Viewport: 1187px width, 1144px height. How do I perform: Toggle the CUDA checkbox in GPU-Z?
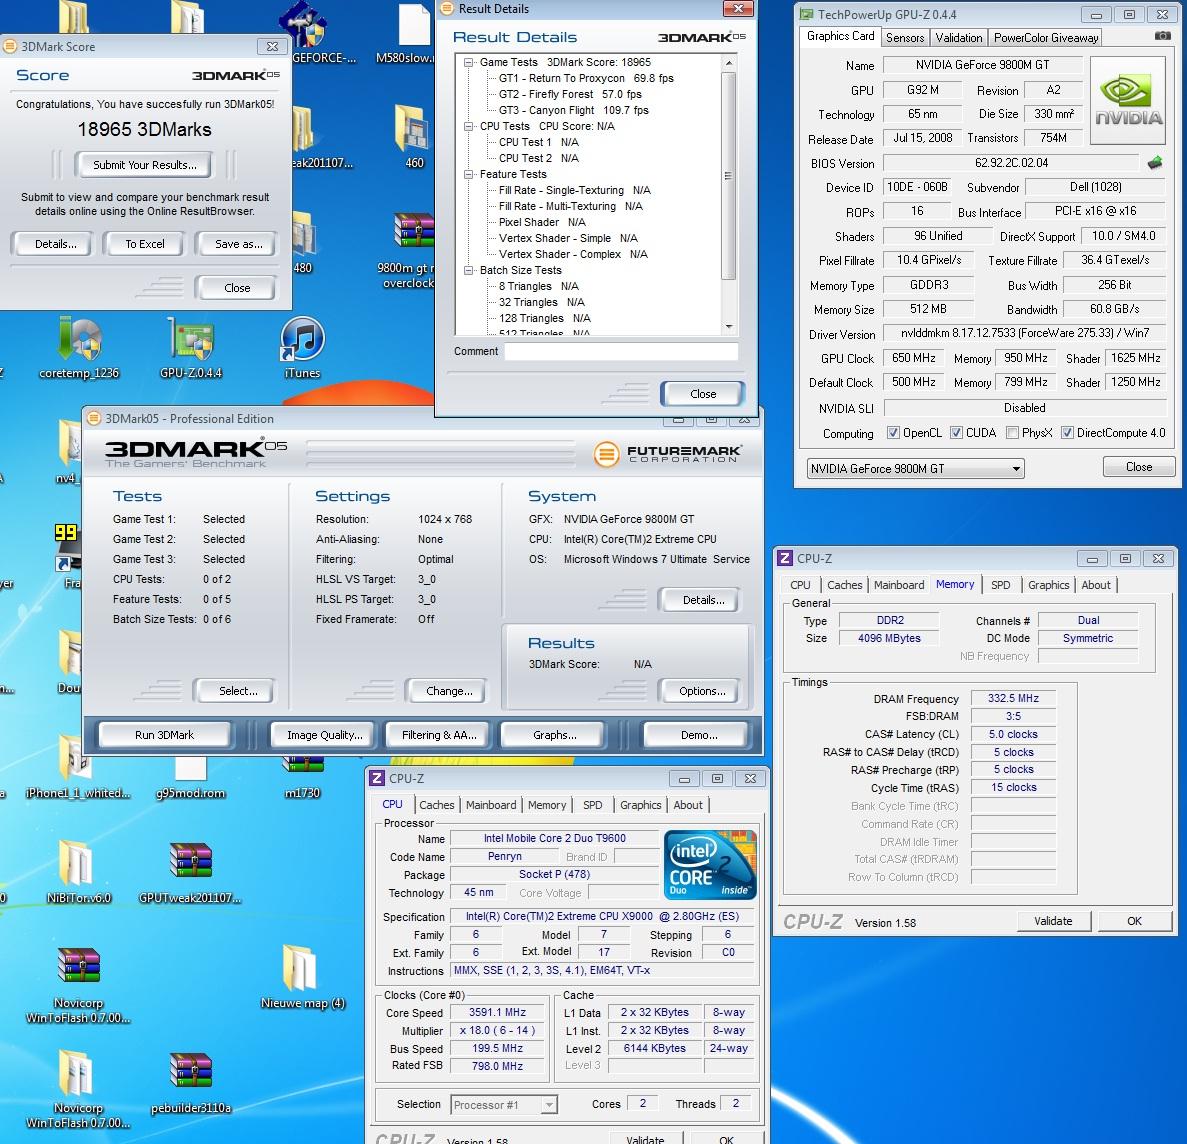coord(956,432)
